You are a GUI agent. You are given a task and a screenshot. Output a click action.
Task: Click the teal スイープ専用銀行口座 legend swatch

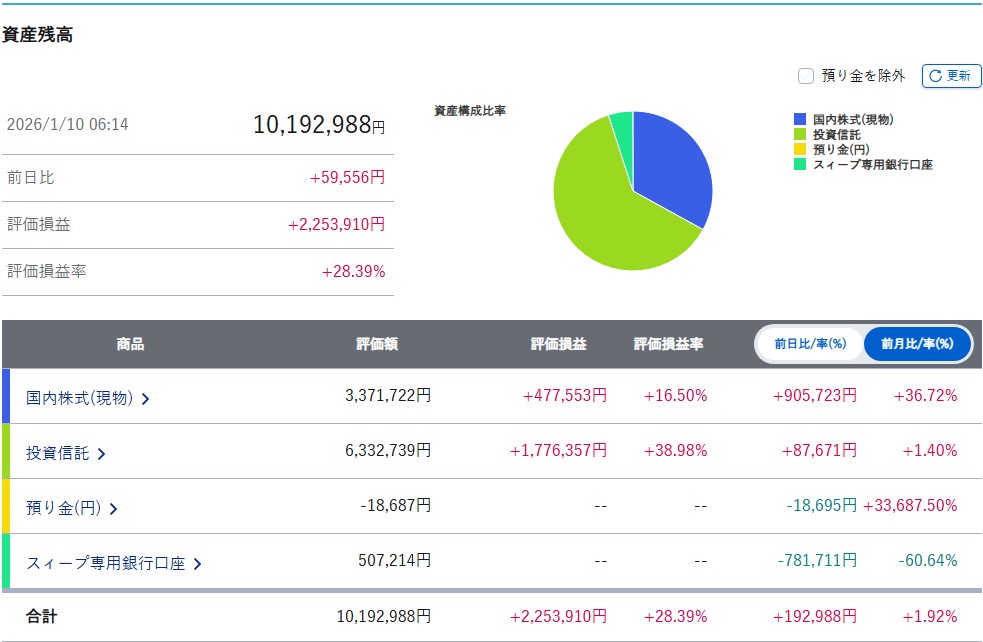point(800,164)
